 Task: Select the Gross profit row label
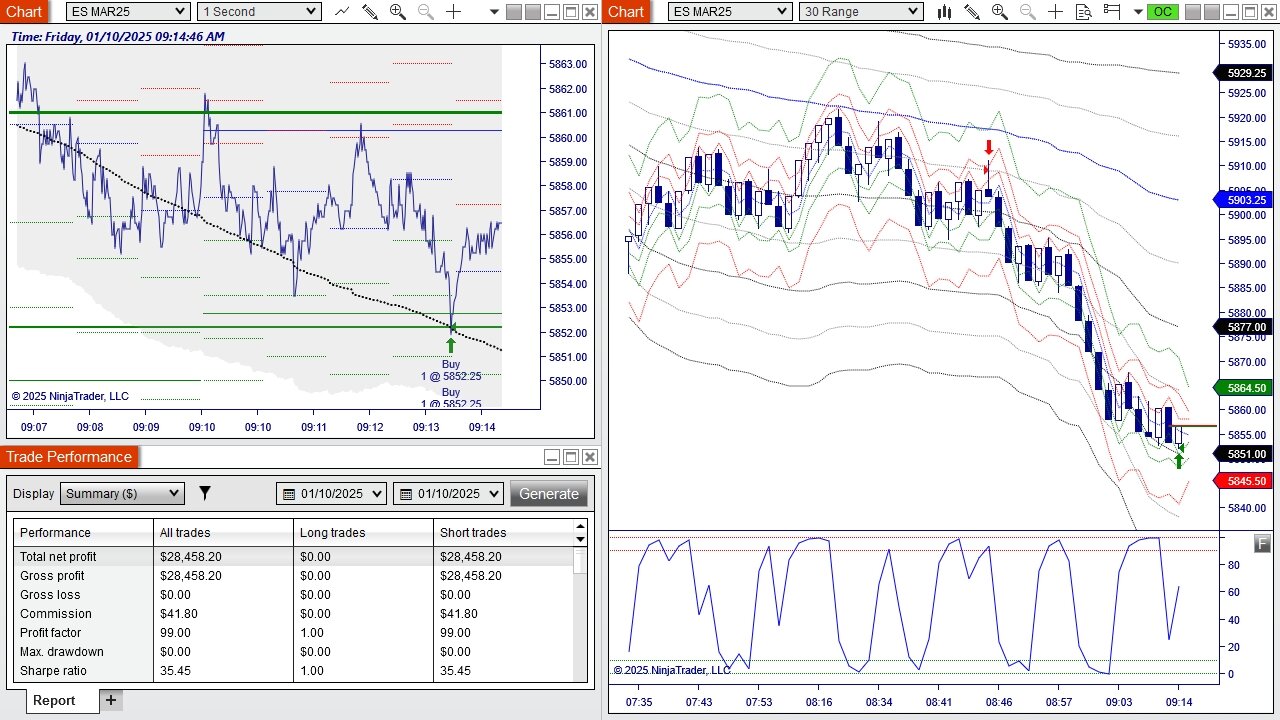pos(52,575)
